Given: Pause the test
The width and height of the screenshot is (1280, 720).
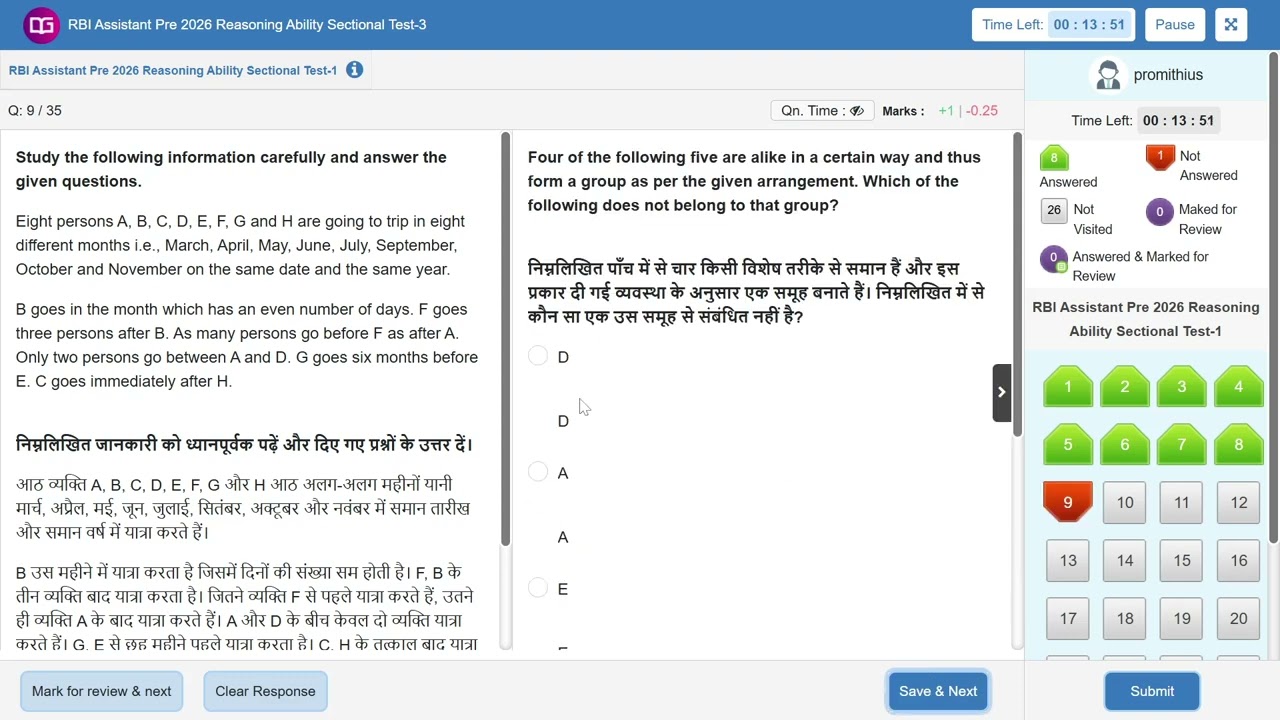Looking at the screenshot, I should click(1175, 25).
